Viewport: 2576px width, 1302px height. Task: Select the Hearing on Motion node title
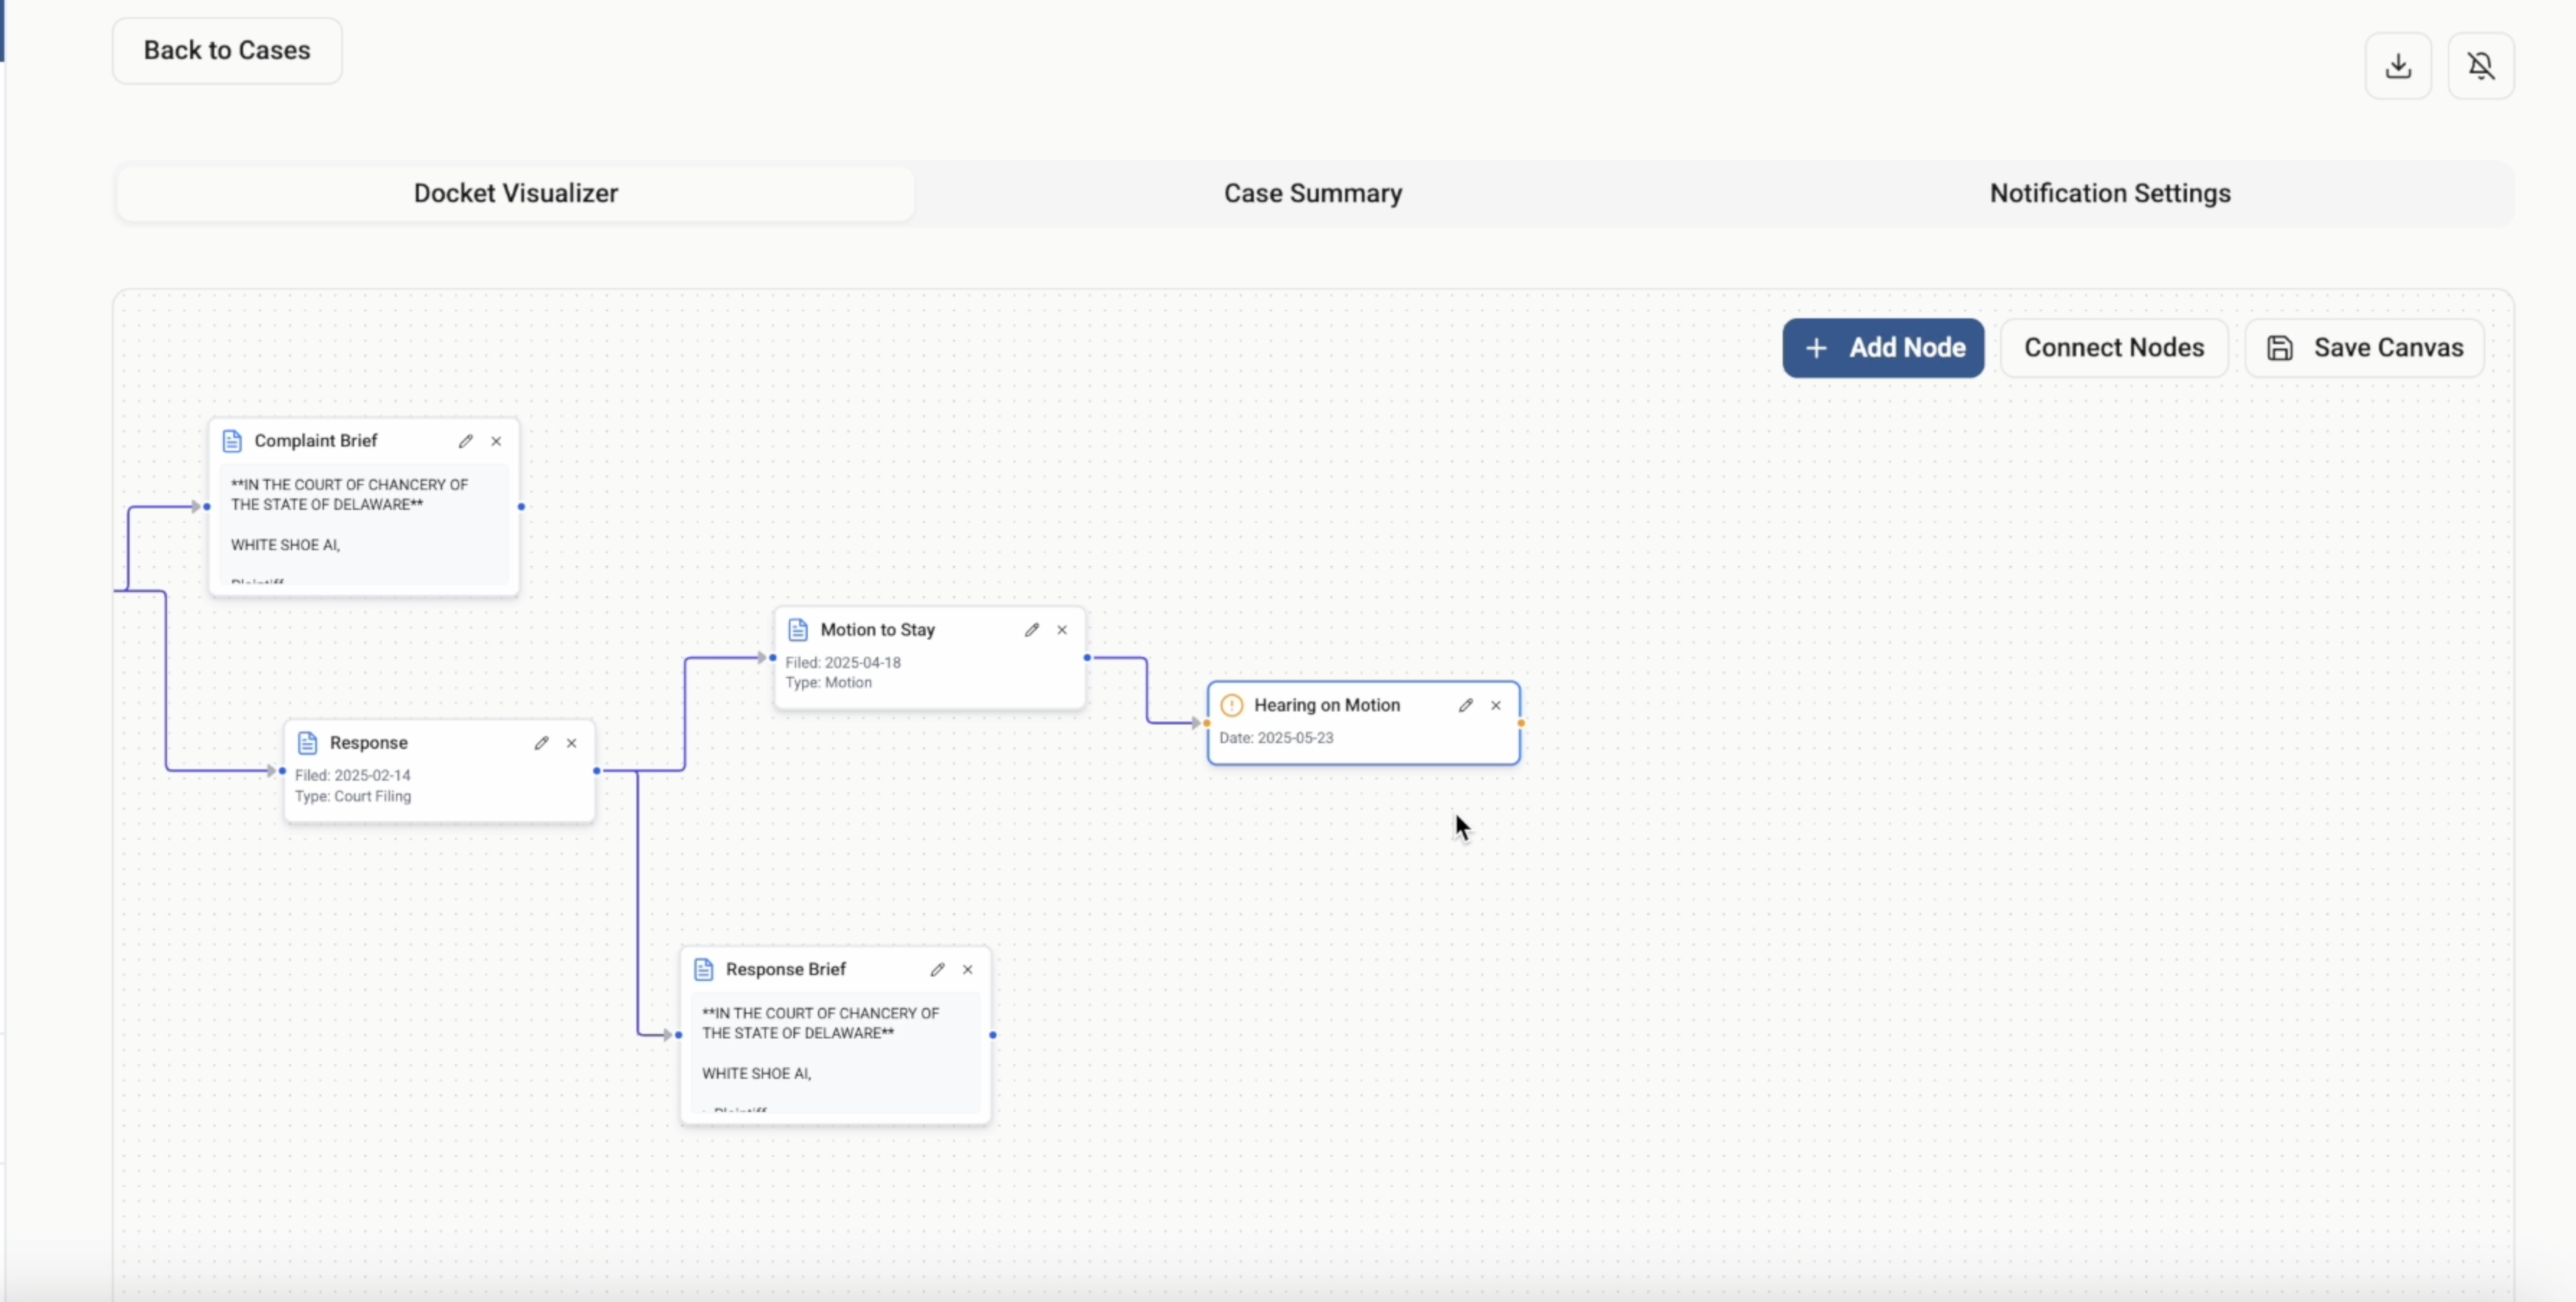pos(1327,705)
